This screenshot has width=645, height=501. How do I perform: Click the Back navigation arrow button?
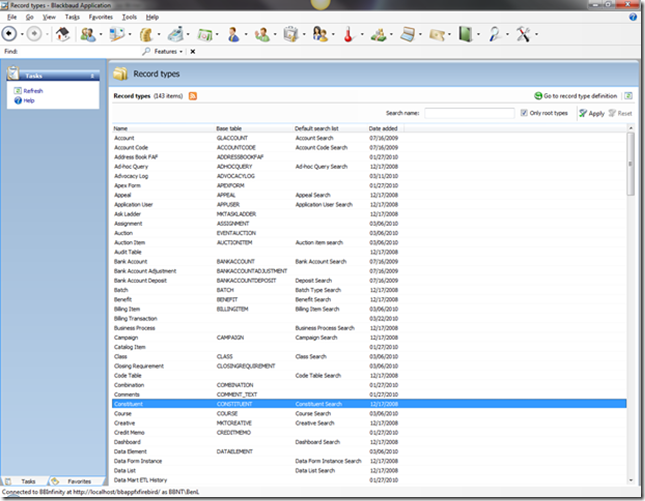[10, 33]
